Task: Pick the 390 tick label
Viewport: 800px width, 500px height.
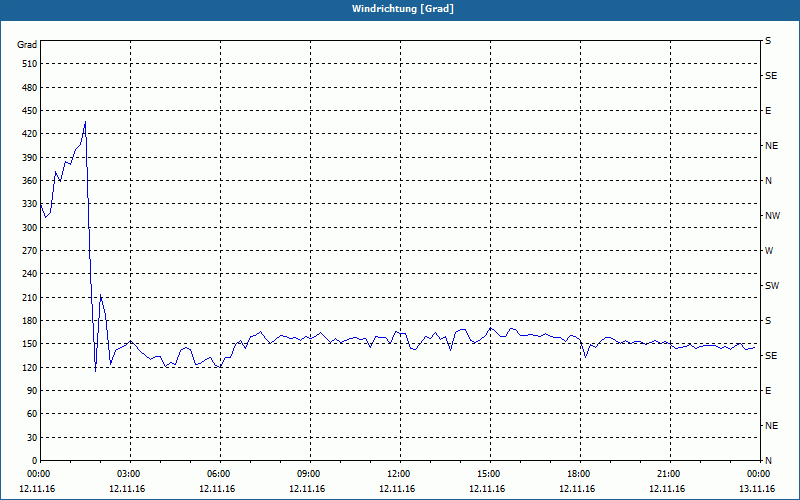Action: point(30,158)
